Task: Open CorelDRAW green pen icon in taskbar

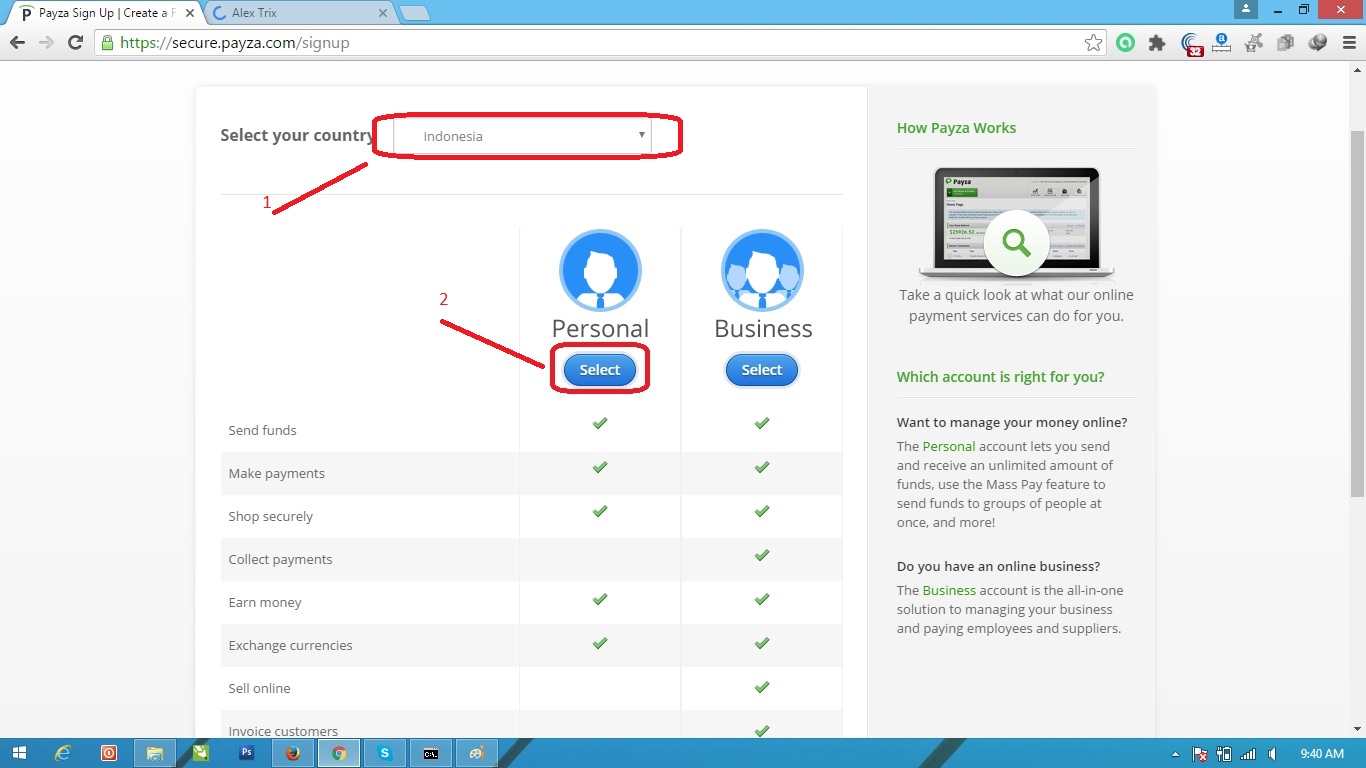Action: point(200,753)
